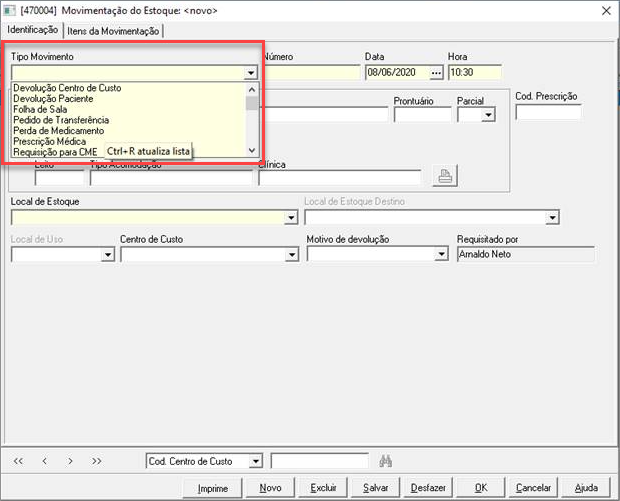Confirm with the OK button
This screenshot has height=501, width=620.
coord(481,488)
